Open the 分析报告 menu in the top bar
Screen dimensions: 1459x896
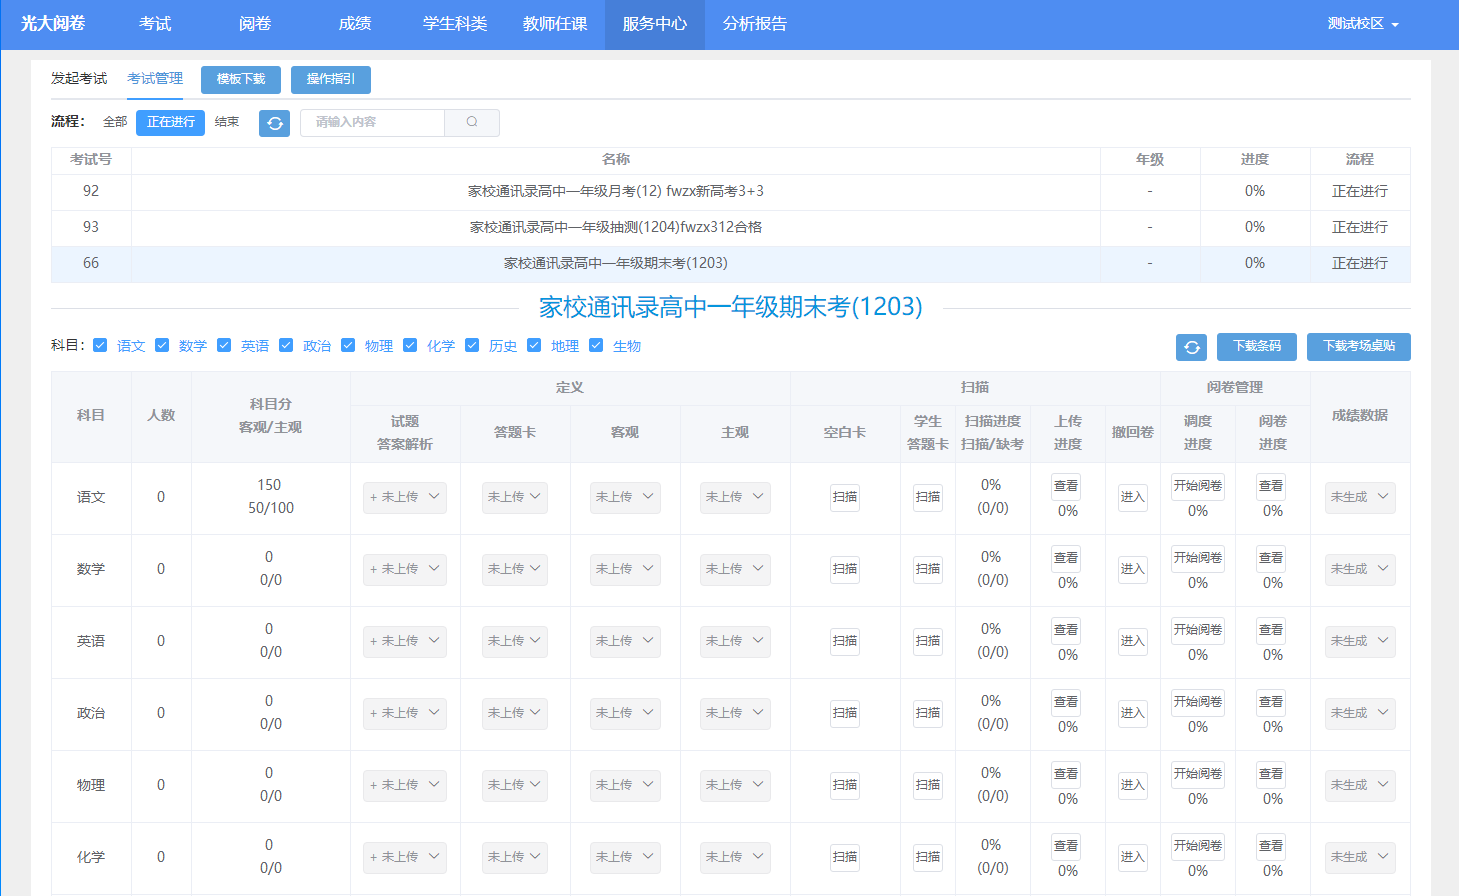(x=754, y=24)
